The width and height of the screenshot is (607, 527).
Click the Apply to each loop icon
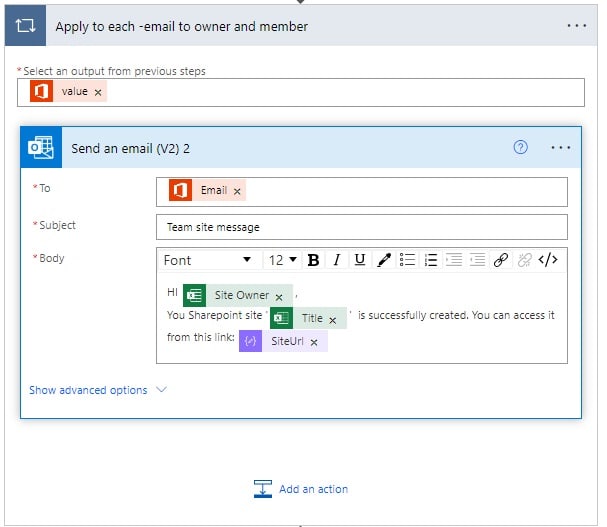pos(25,26)
